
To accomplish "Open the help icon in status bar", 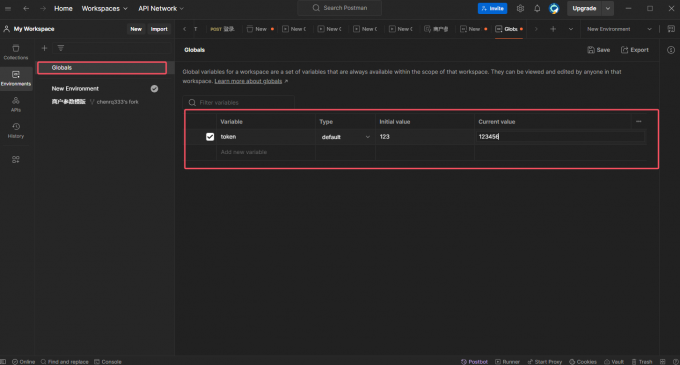I will point(675,362).
